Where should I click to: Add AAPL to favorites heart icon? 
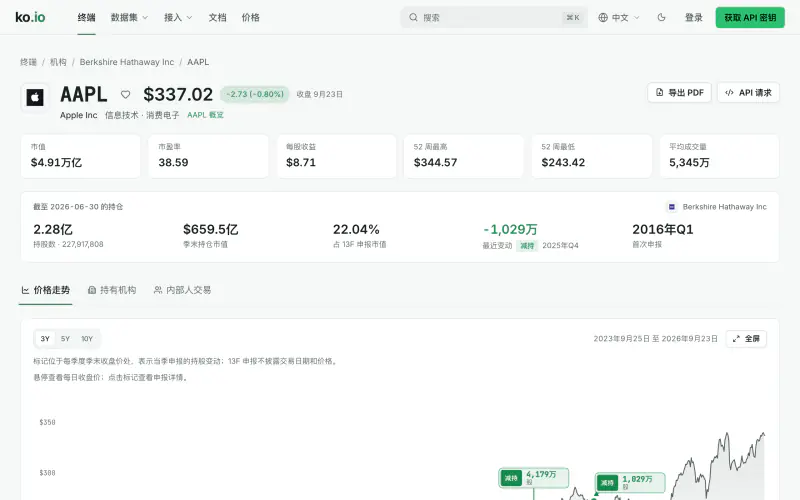(x=126, y=94)
